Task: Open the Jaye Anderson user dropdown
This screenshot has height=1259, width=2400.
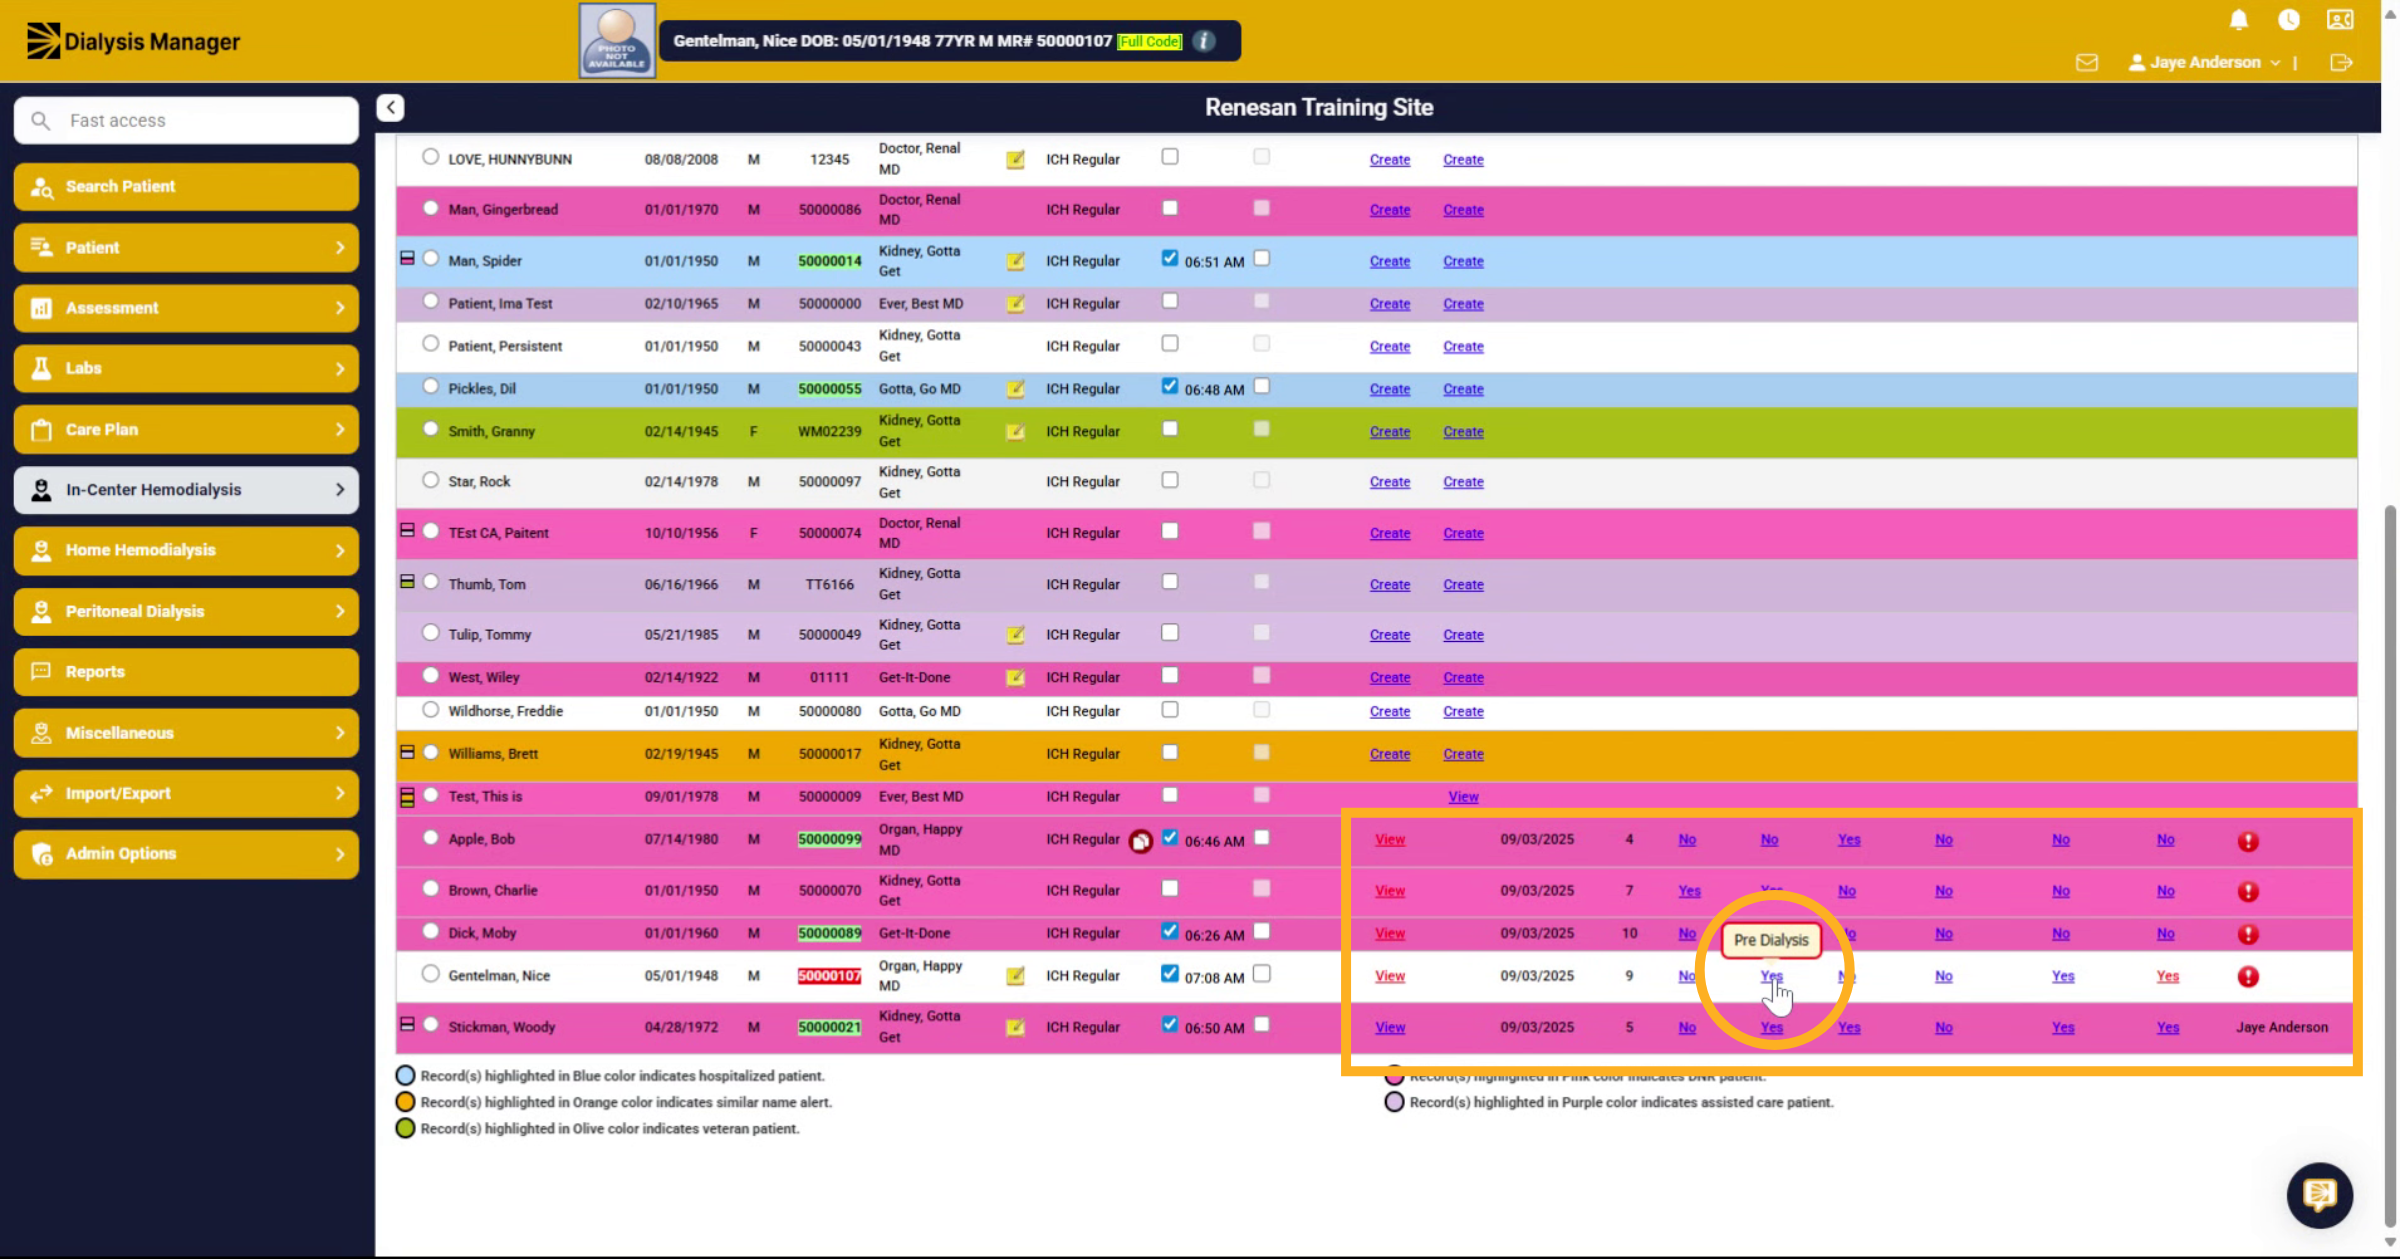Action: pyautogui.click(x=2205, y=62)
